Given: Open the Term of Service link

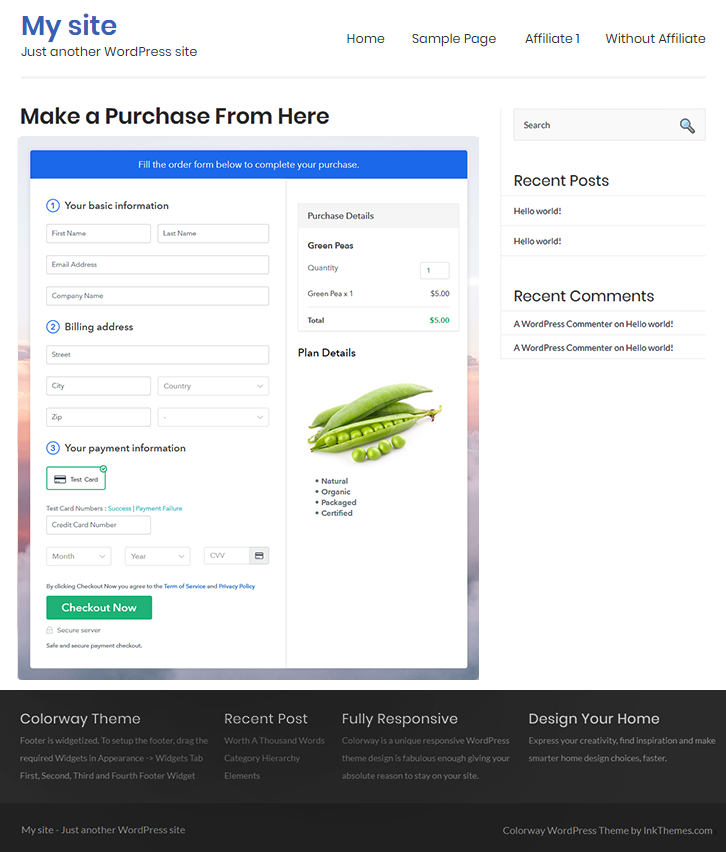Looking at the screenshot, I should coord(185,586).
